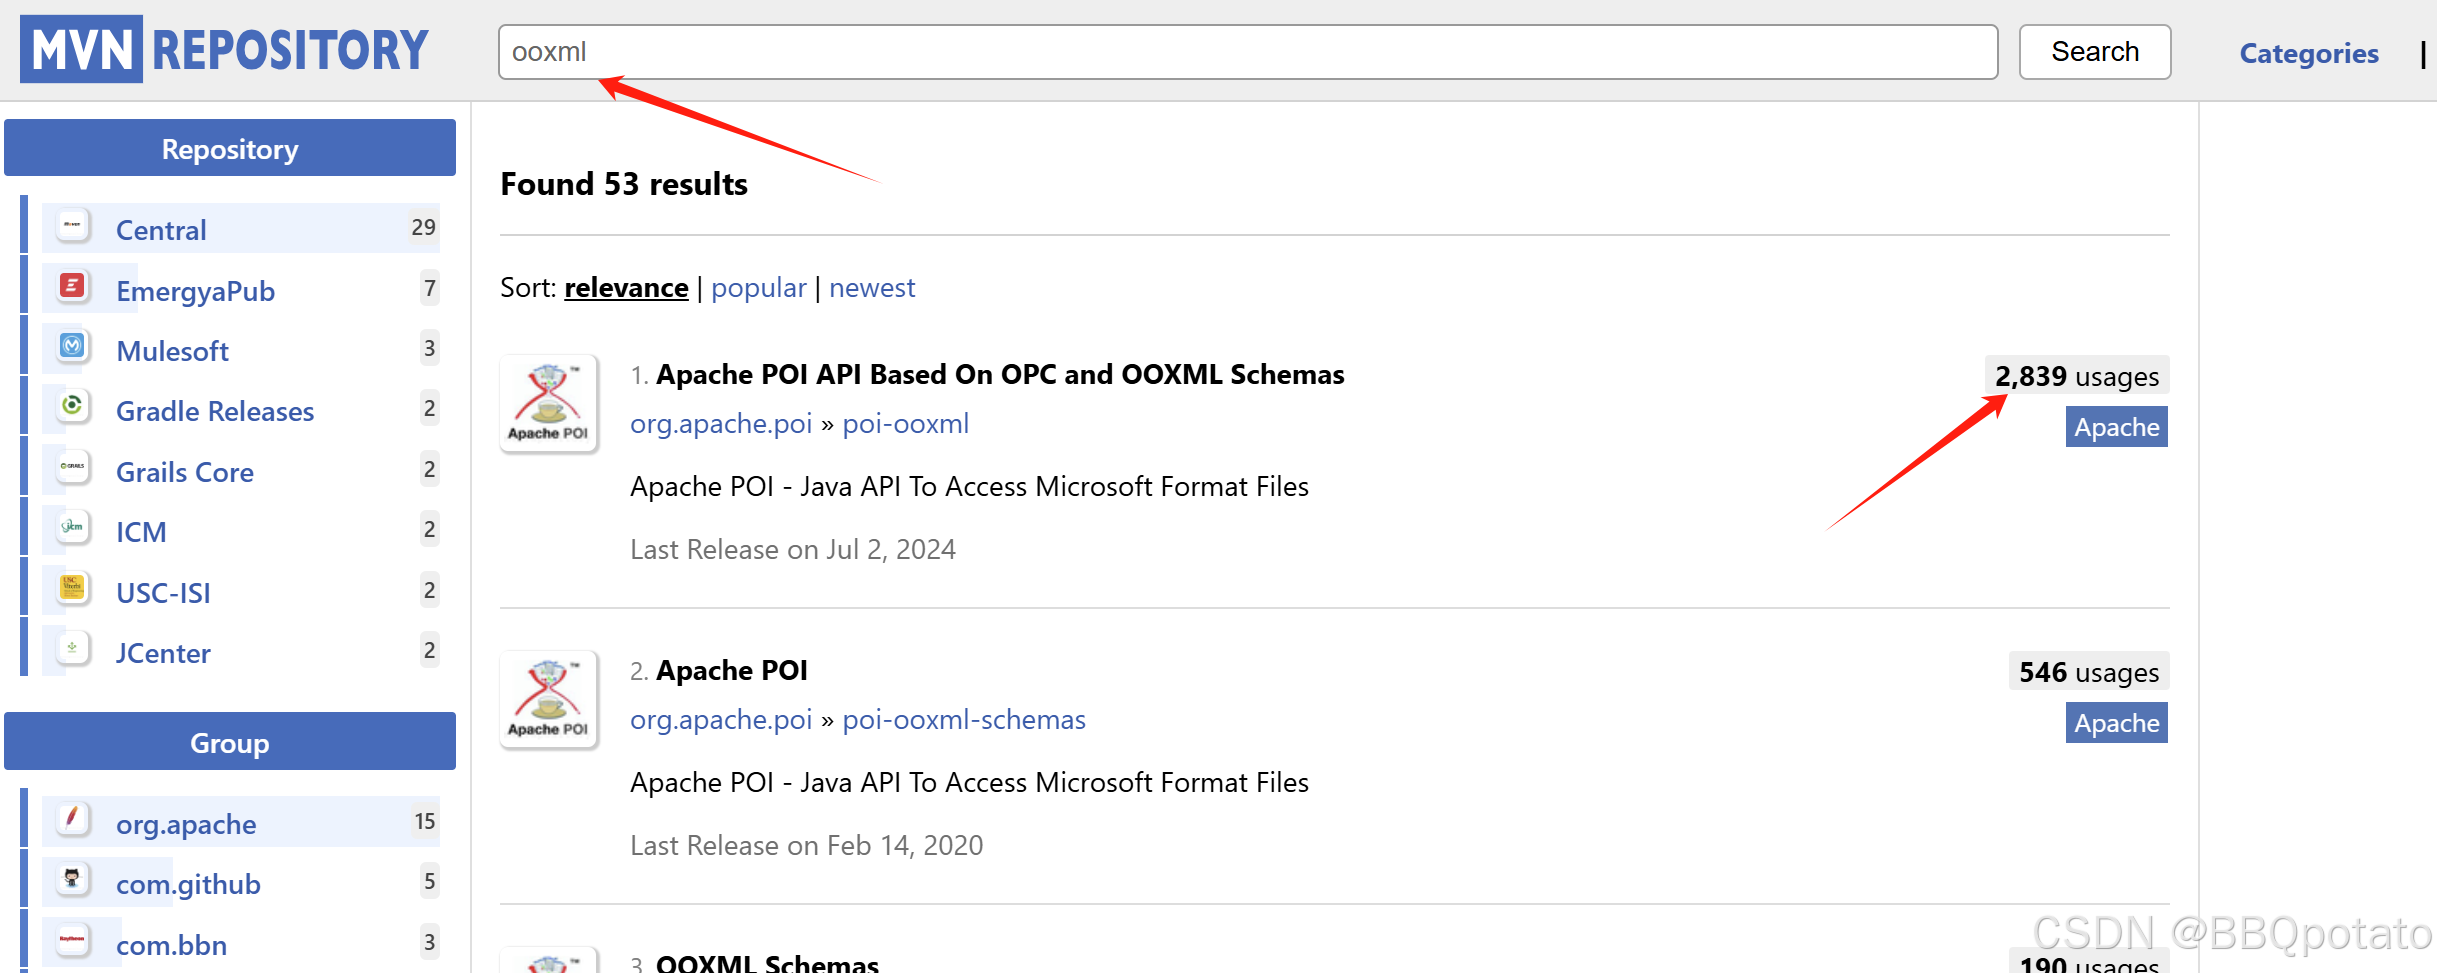Filter results by Mulesoft repository
This screenshot has width=2437, height=973.
tap(172, 351)
